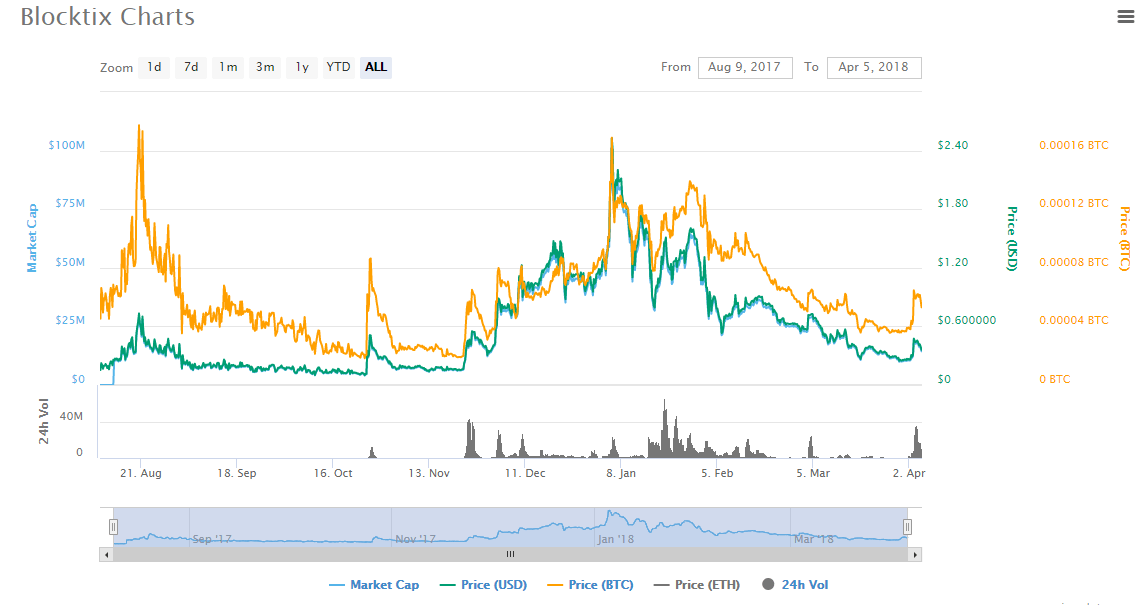Open the chart hamburger menu icon
This screenshot has width=1145, height=605.
1125,16
